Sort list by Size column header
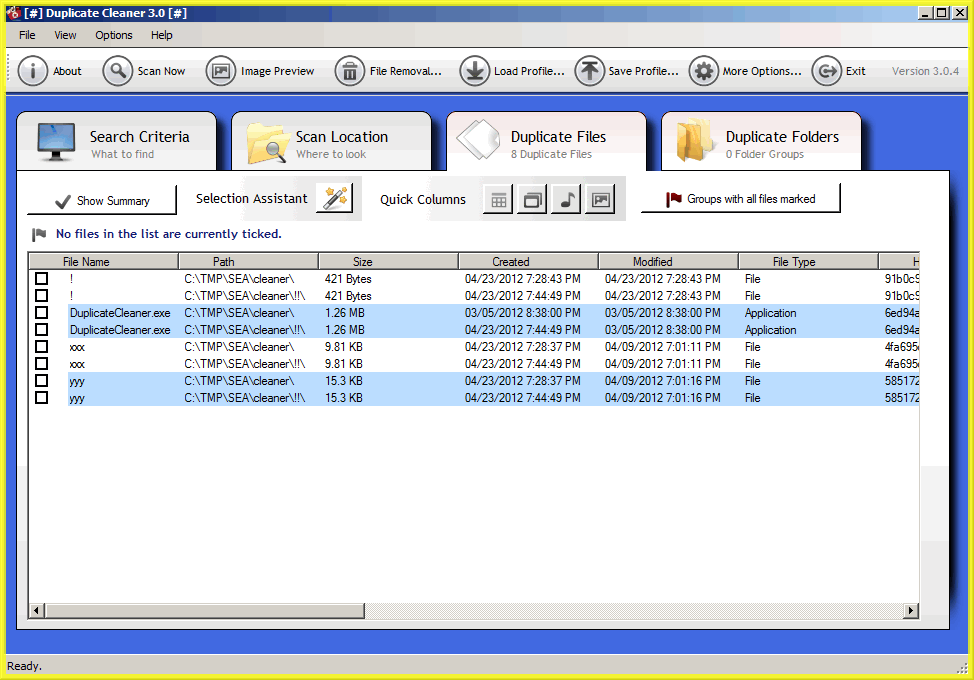 click(x=362, y=262)
